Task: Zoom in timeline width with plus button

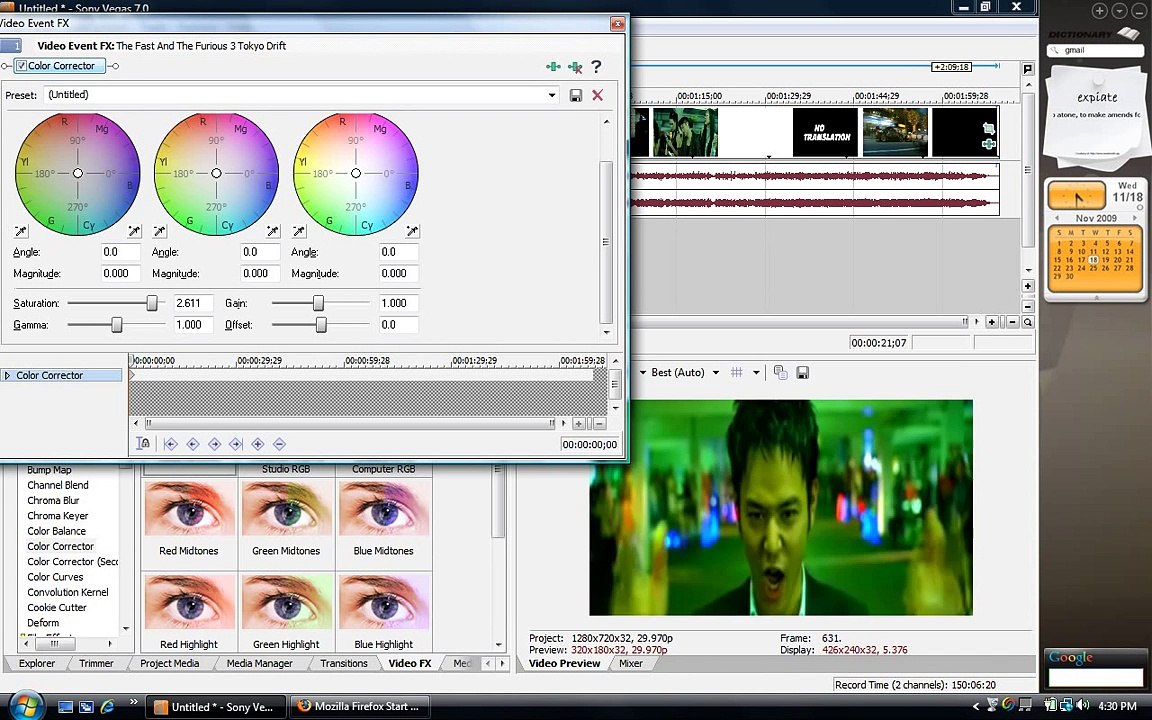Action: (x=992, y=322)
